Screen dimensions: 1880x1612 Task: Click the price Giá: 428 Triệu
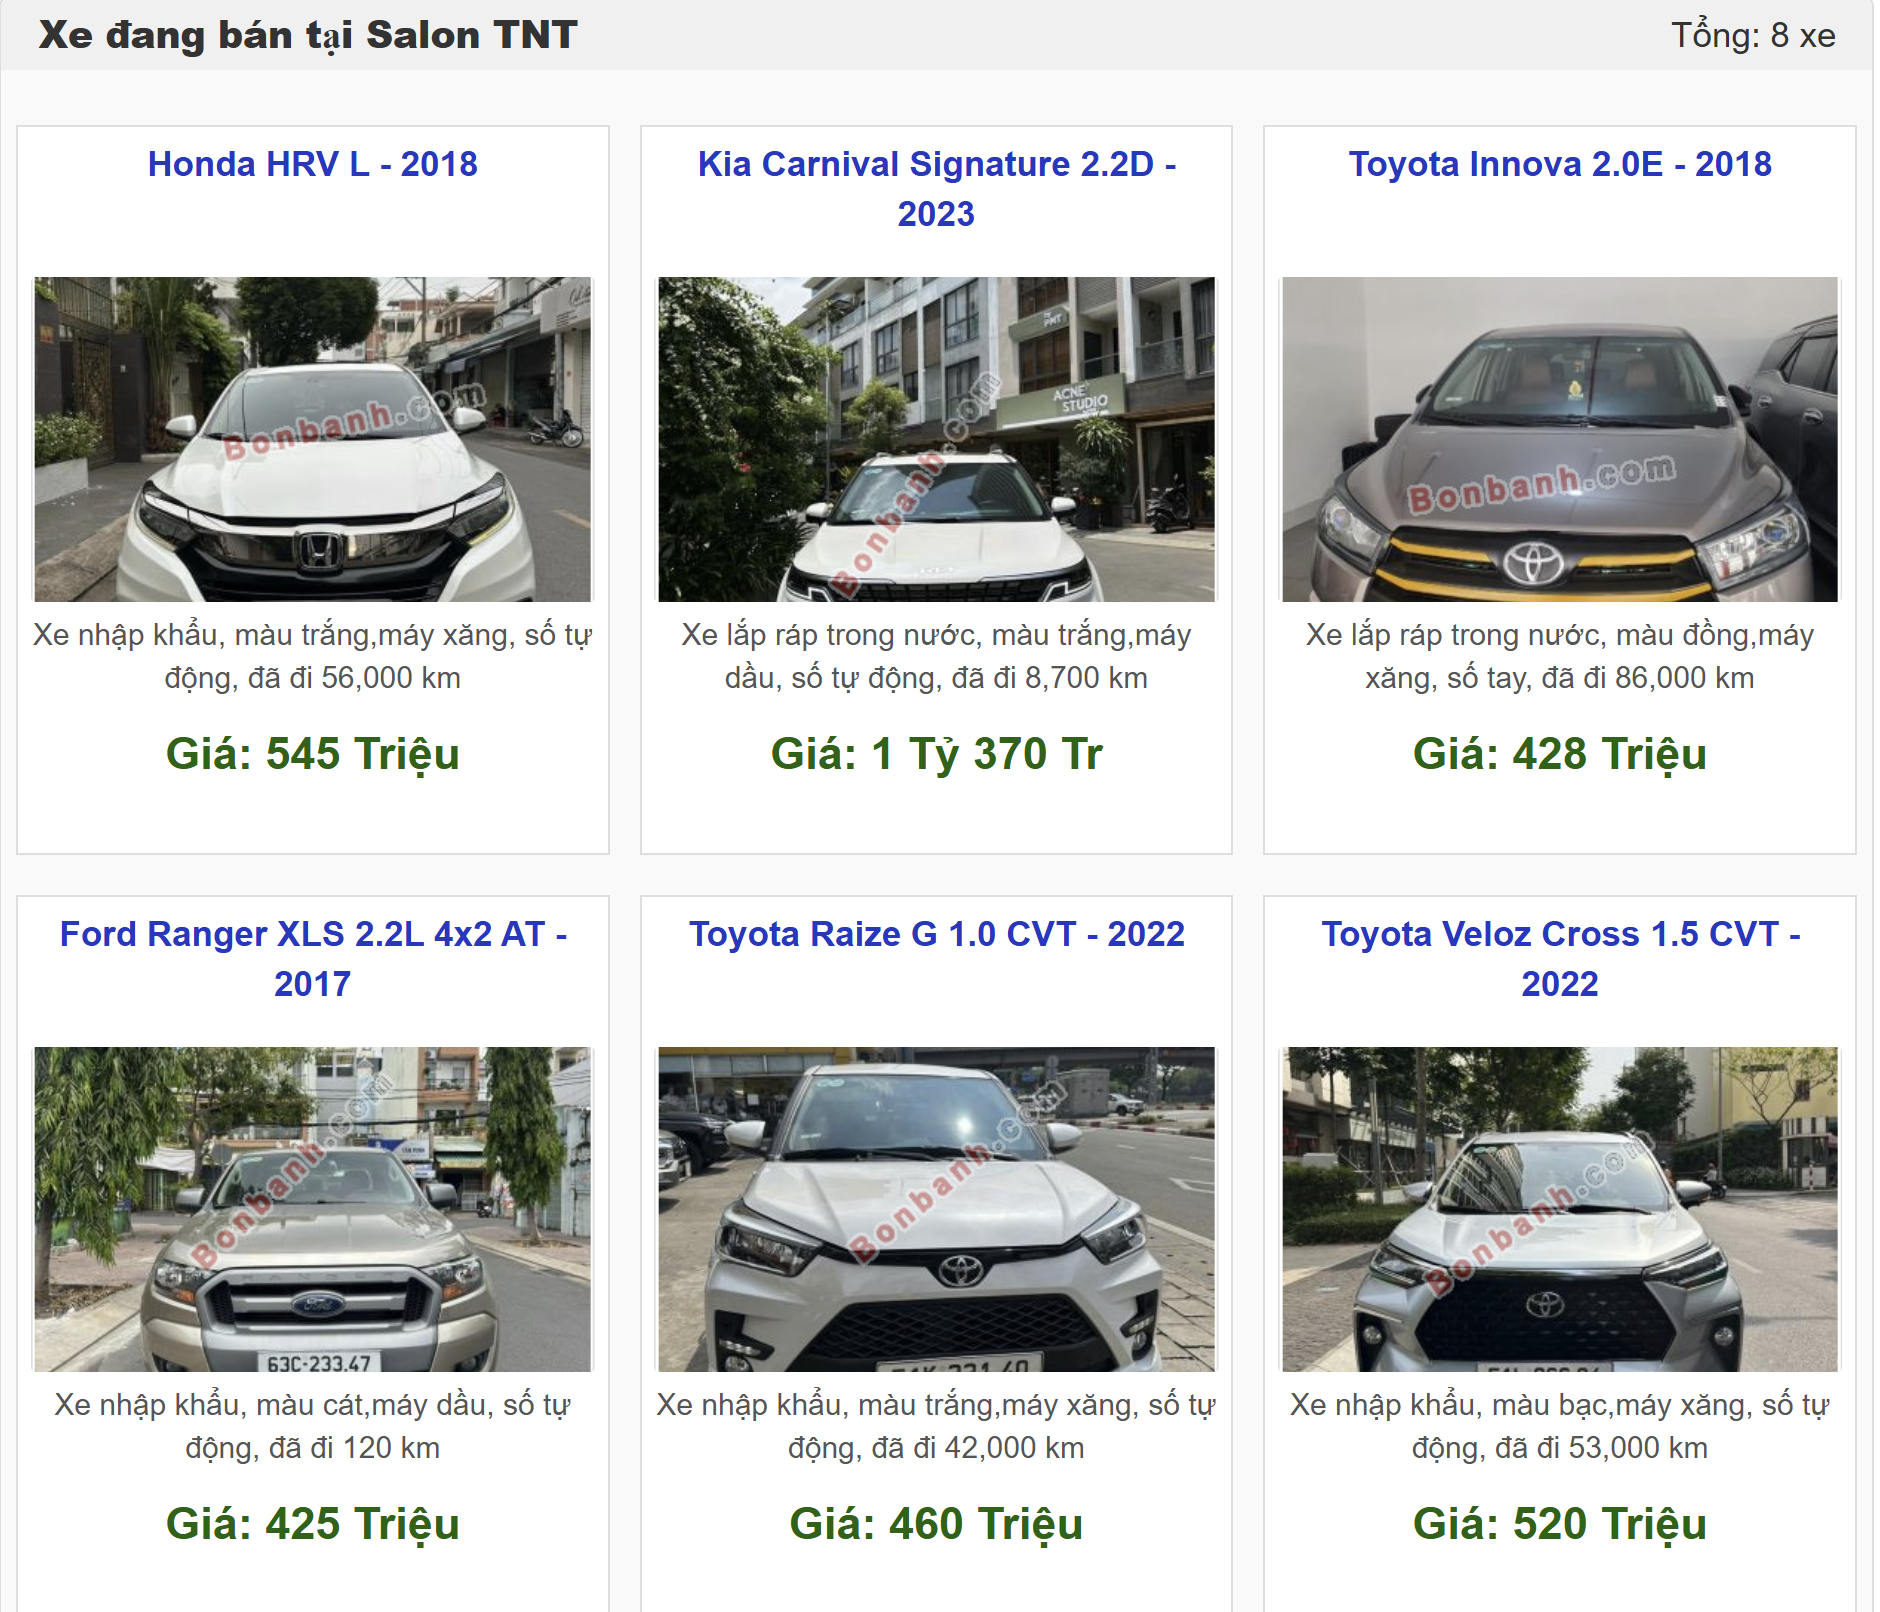pyautogui.click(x=1560, y=755)
